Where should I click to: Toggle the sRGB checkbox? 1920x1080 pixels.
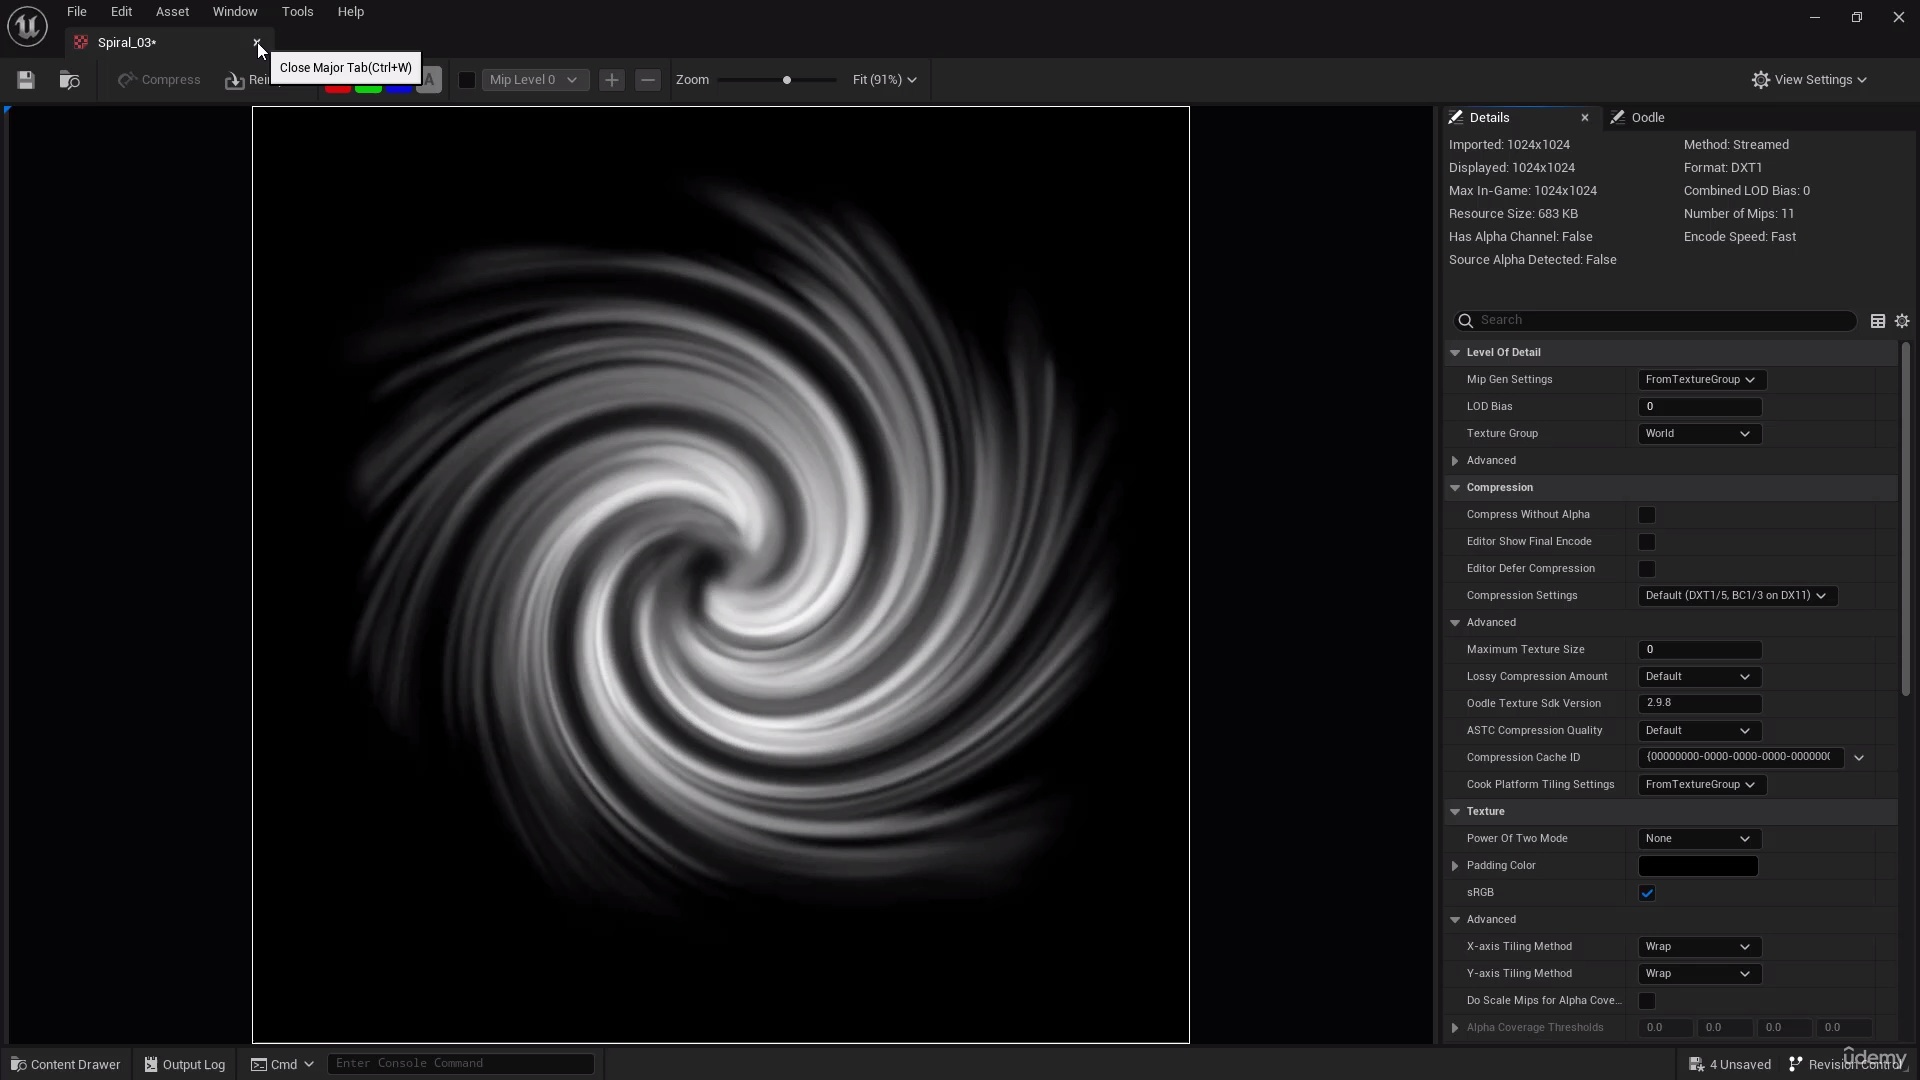1646,893
